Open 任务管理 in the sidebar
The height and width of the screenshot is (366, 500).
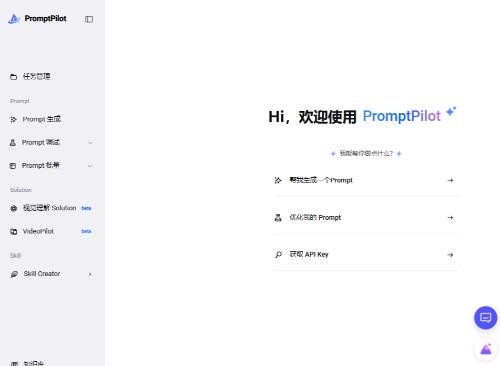coord(36,77)
